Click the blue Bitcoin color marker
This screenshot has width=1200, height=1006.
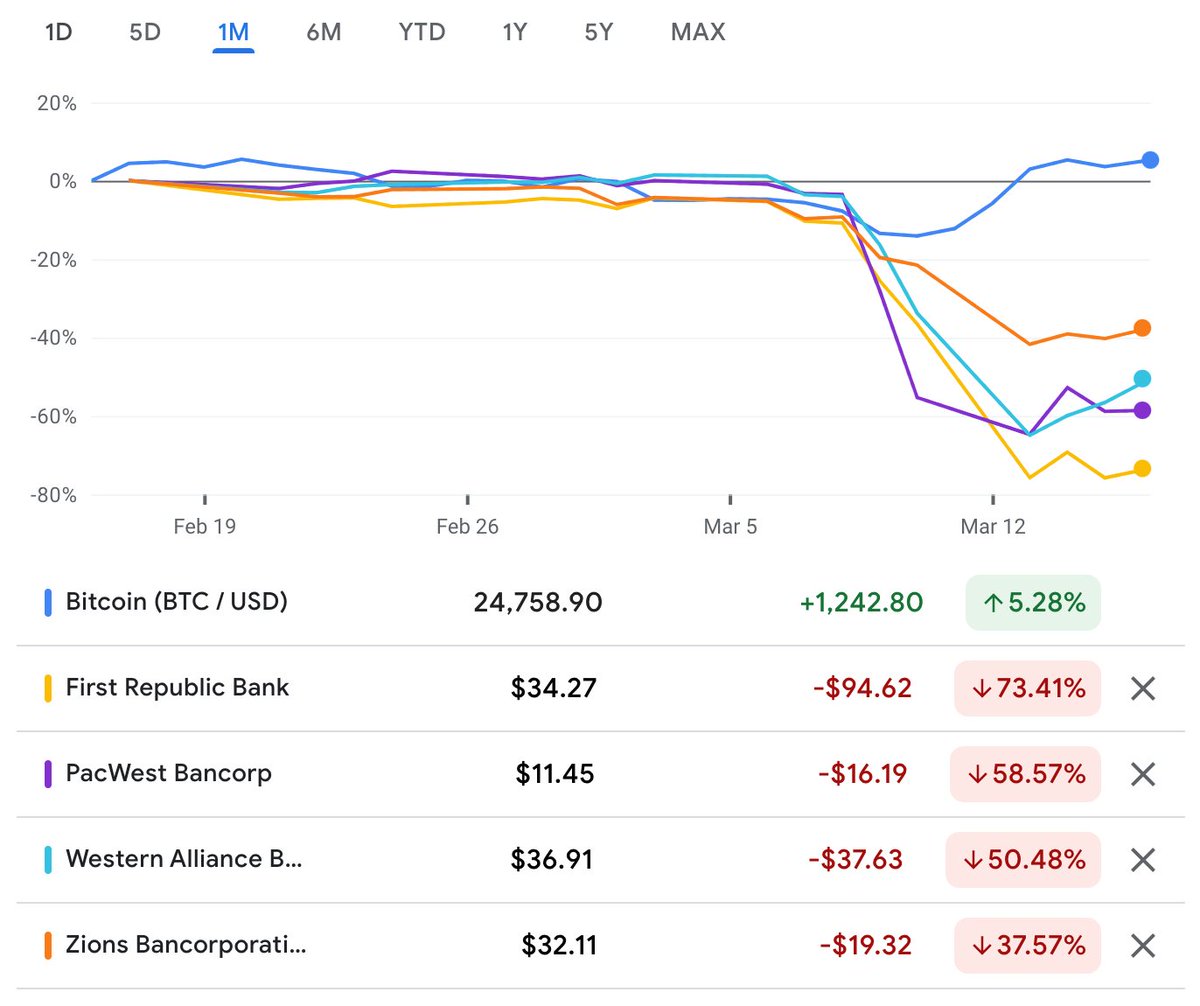coord(48,602)
